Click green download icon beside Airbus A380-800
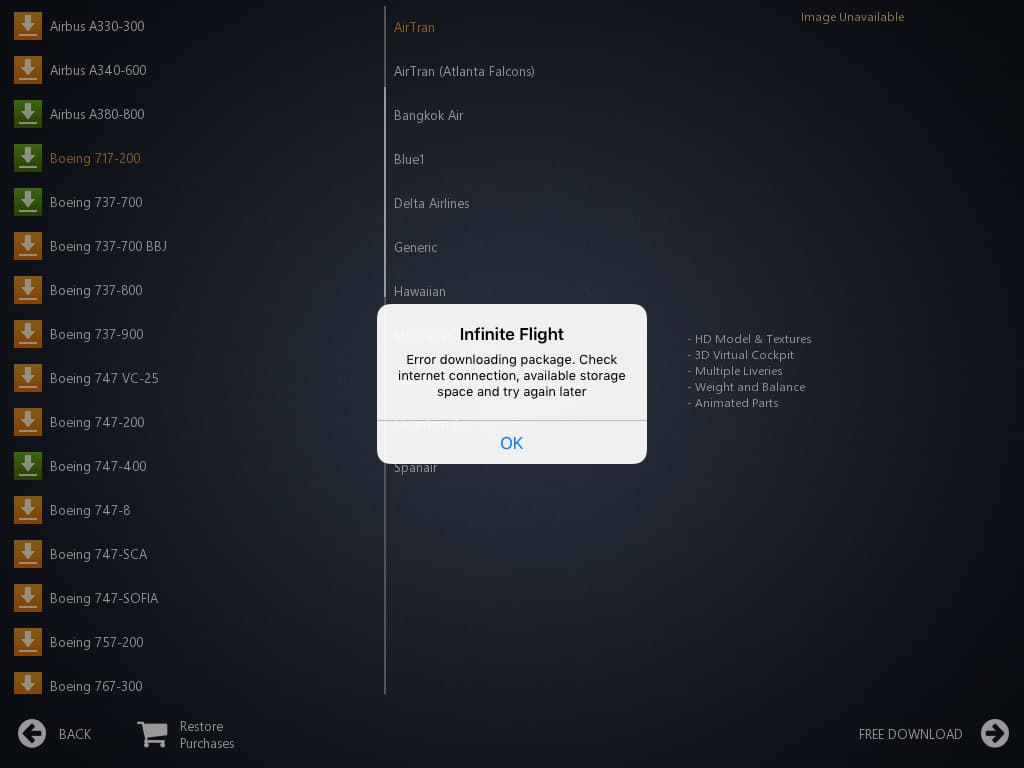 click(x=27, y=114)
